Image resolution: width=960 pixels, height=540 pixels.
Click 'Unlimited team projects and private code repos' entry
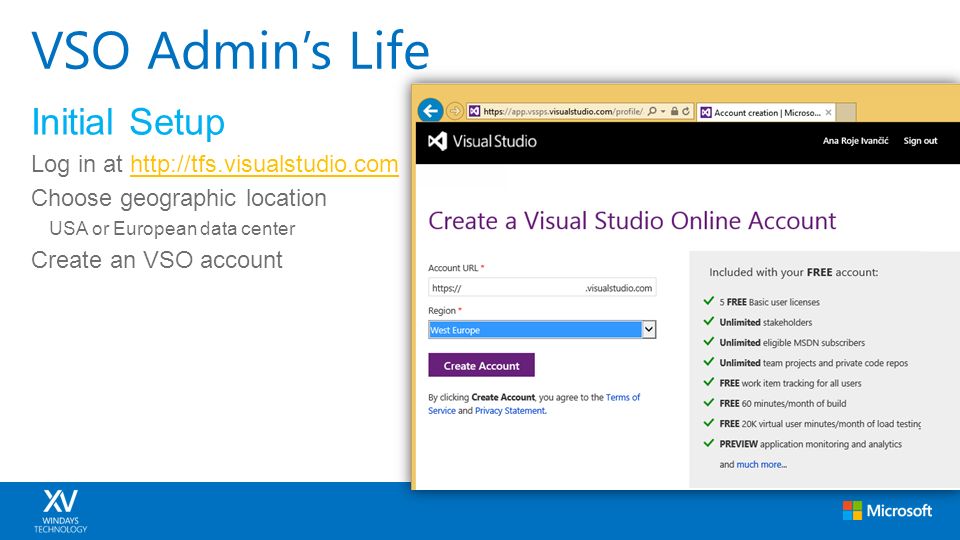[813, 363]
